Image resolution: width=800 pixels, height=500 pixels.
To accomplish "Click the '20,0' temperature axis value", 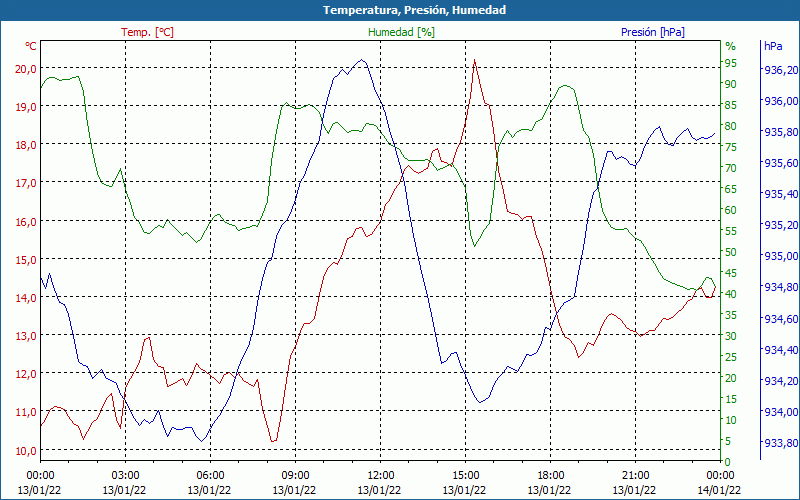I will tap(26, 69).
